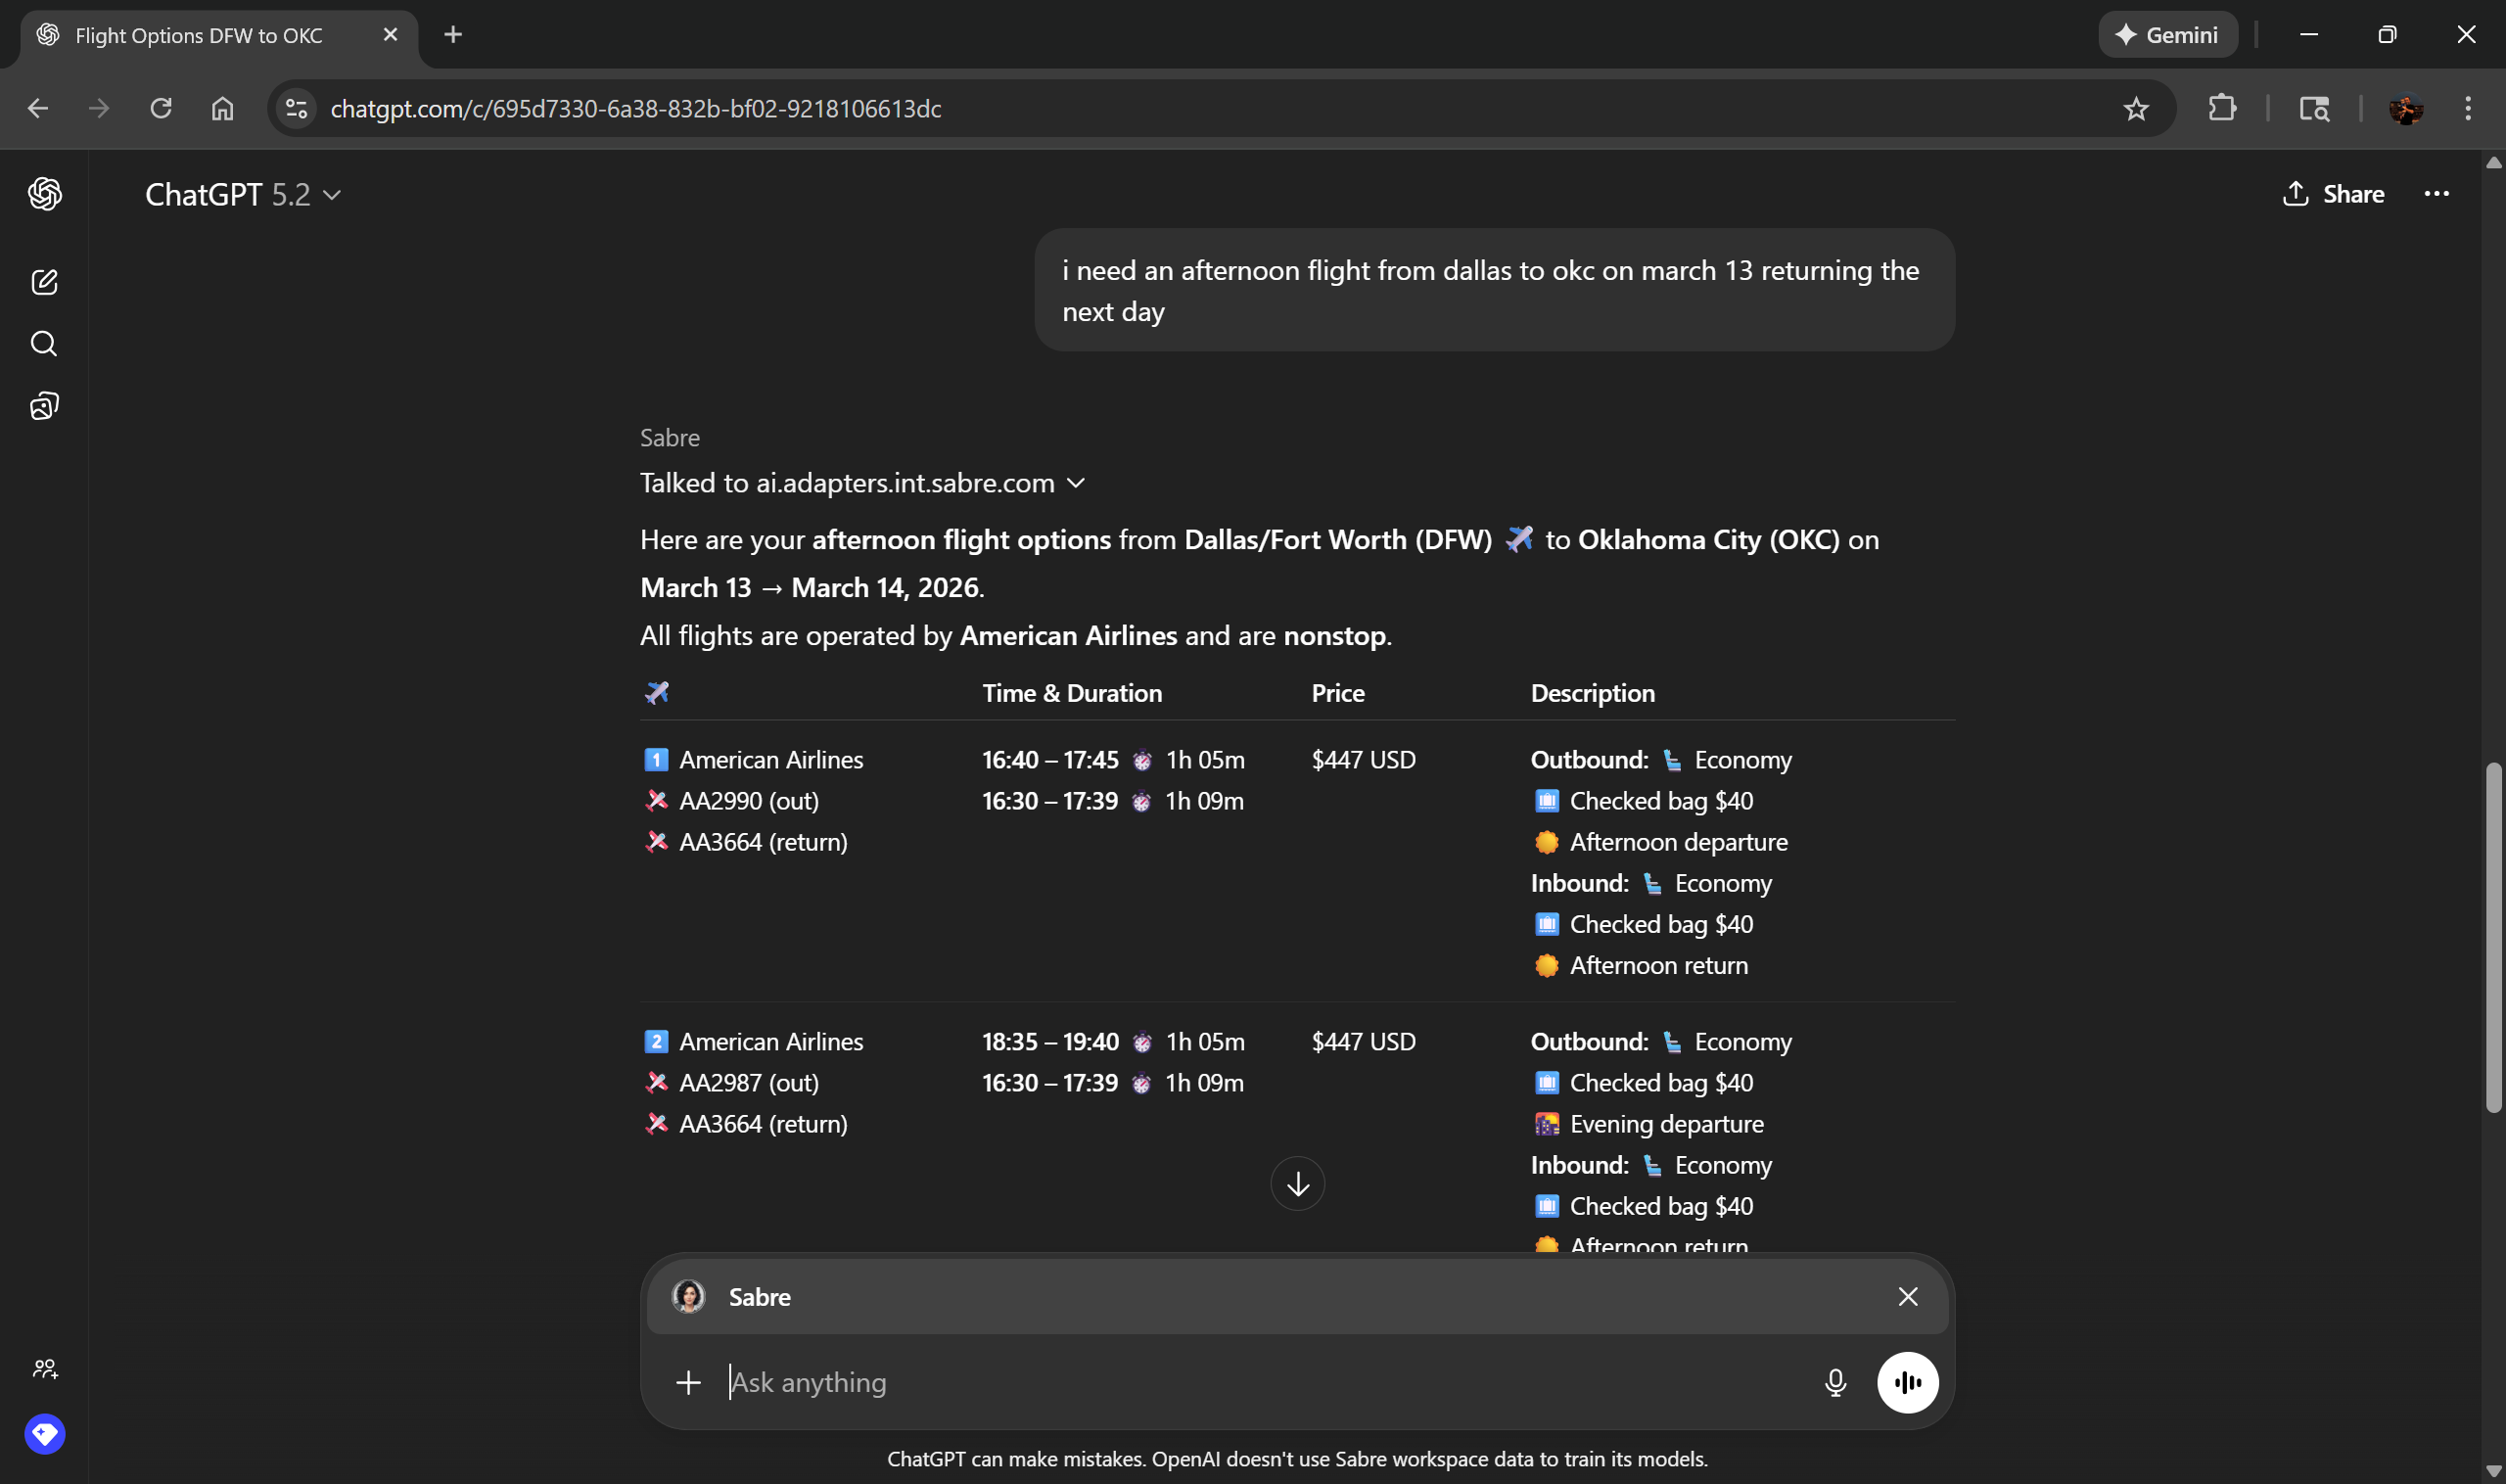Open the images library icon in sidebar
Screen dimensions: 2506x1484
[x=44, y=406]
